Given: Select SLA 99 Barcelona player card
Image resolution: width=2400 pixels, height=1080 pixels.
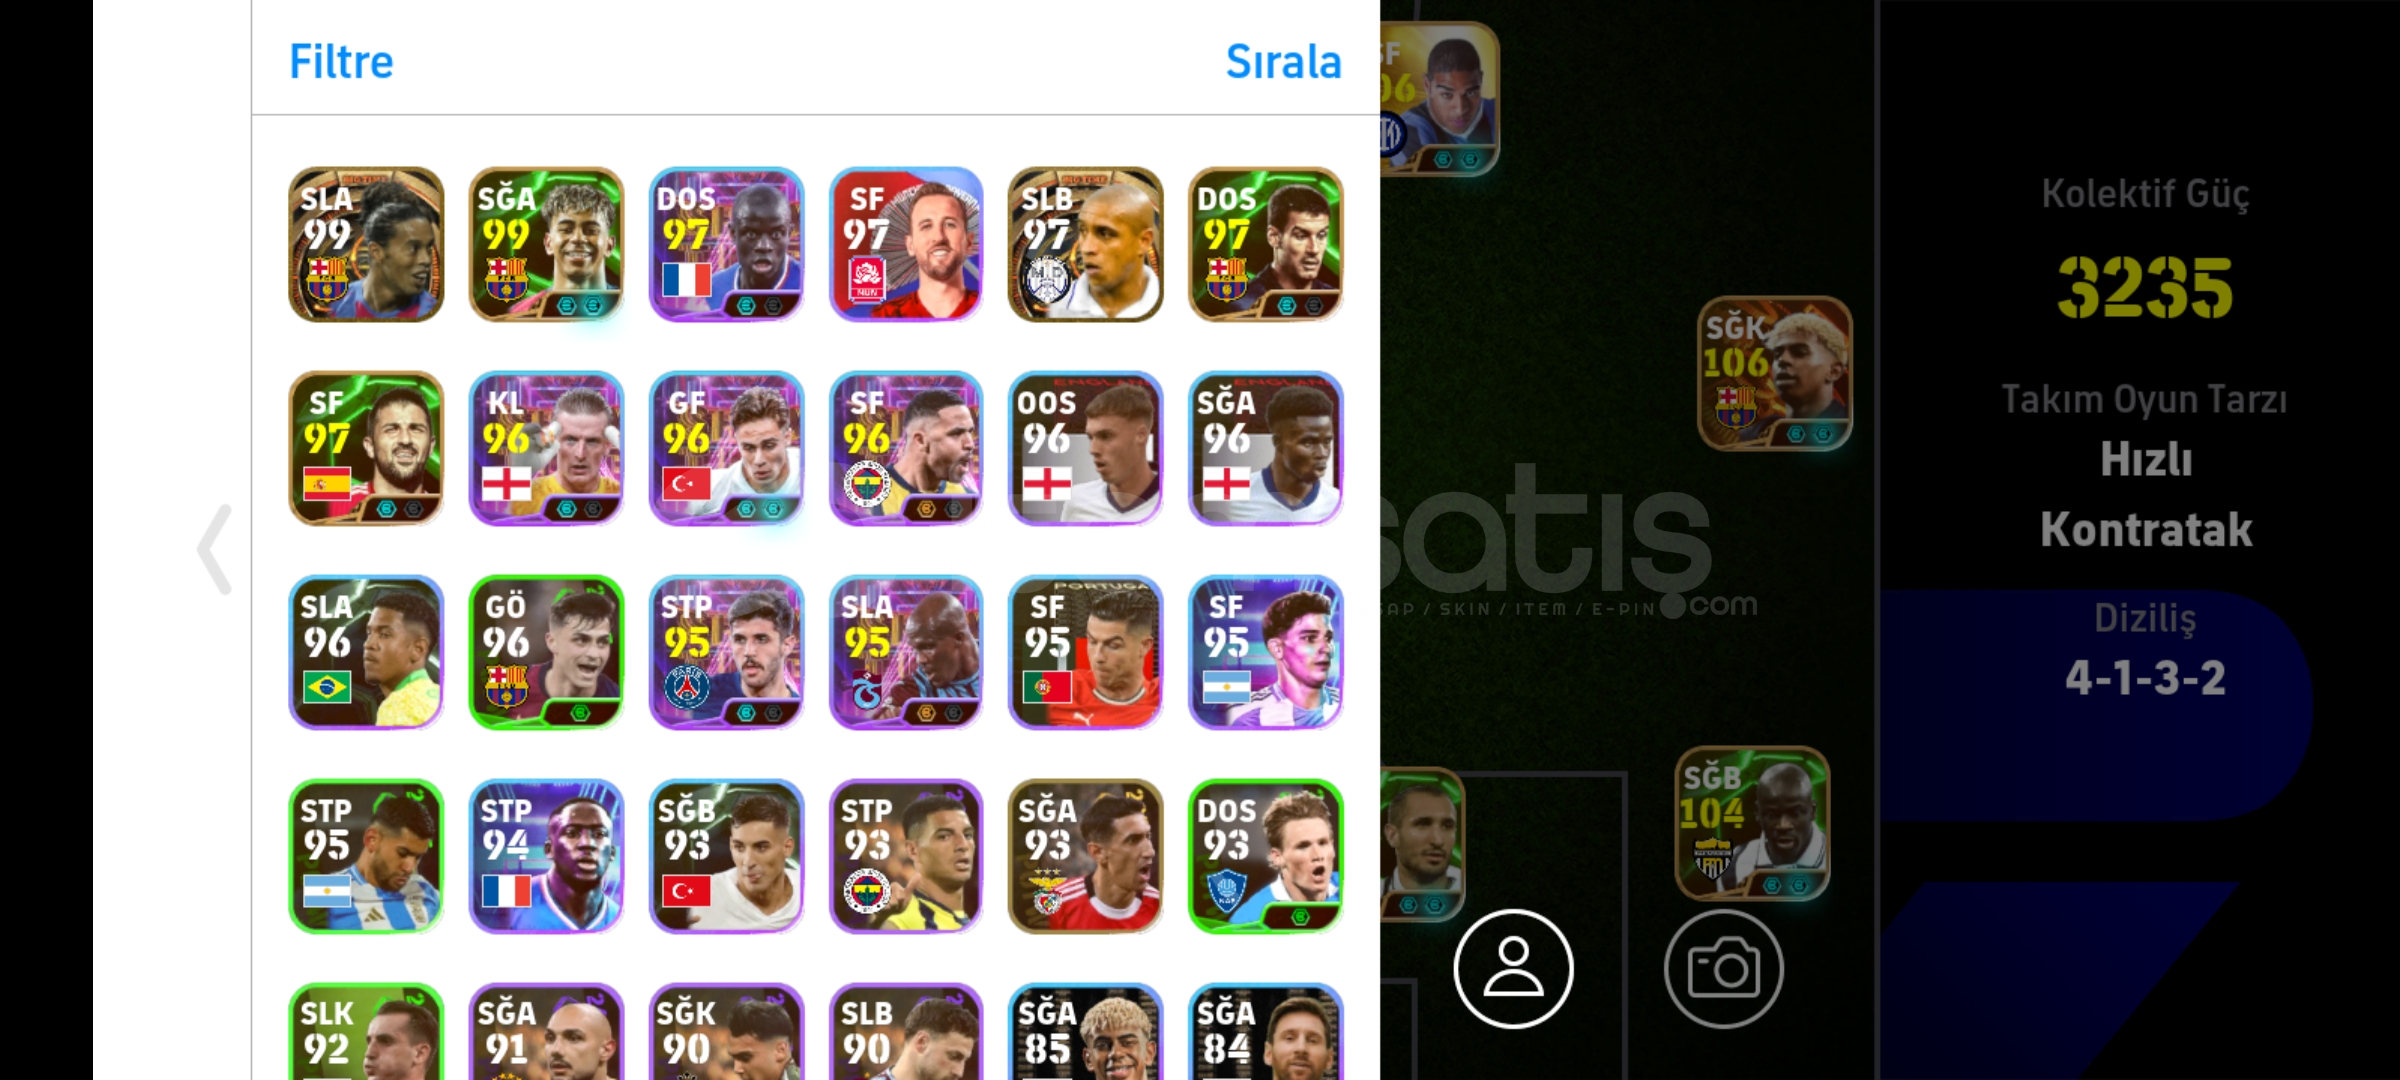Looking at the screenshot, I should [366, 244].
